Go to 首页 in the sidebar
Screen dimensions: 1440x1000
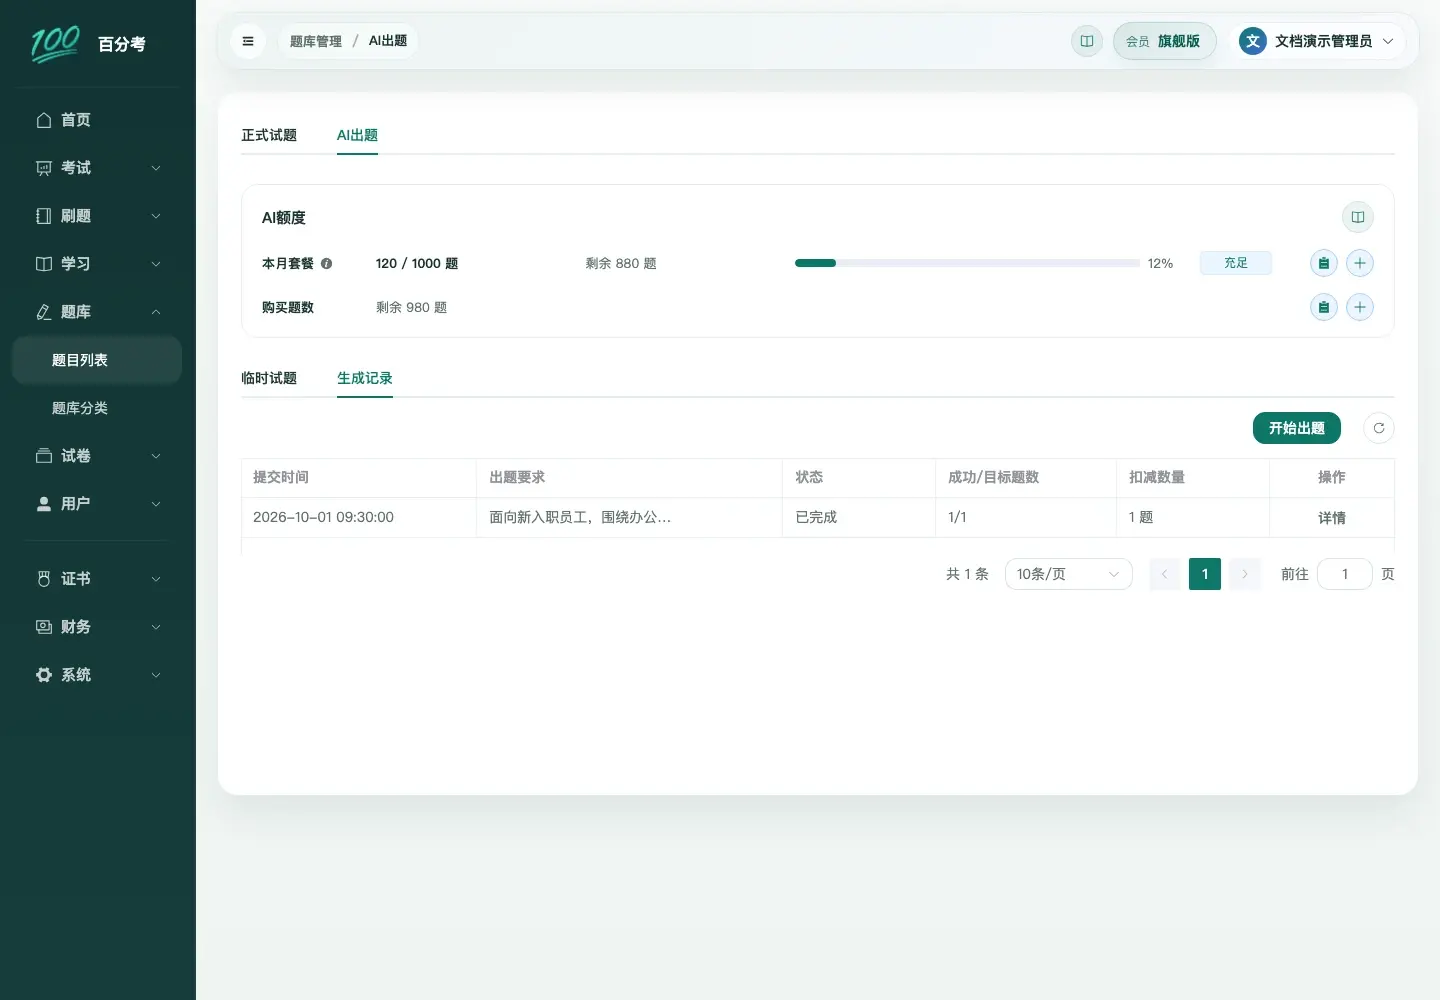(x=97, y=120)
